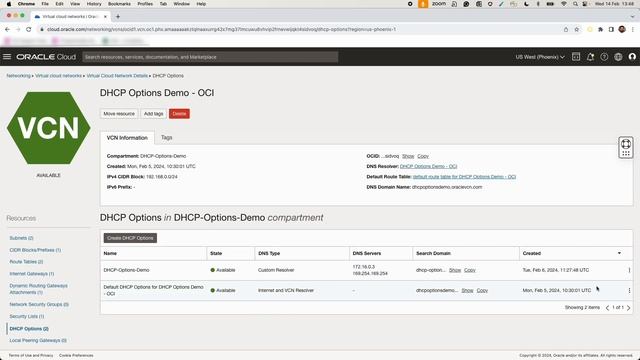Open Network Security Groups resource
The image size is (640, 360).
(x=39, y=304)
